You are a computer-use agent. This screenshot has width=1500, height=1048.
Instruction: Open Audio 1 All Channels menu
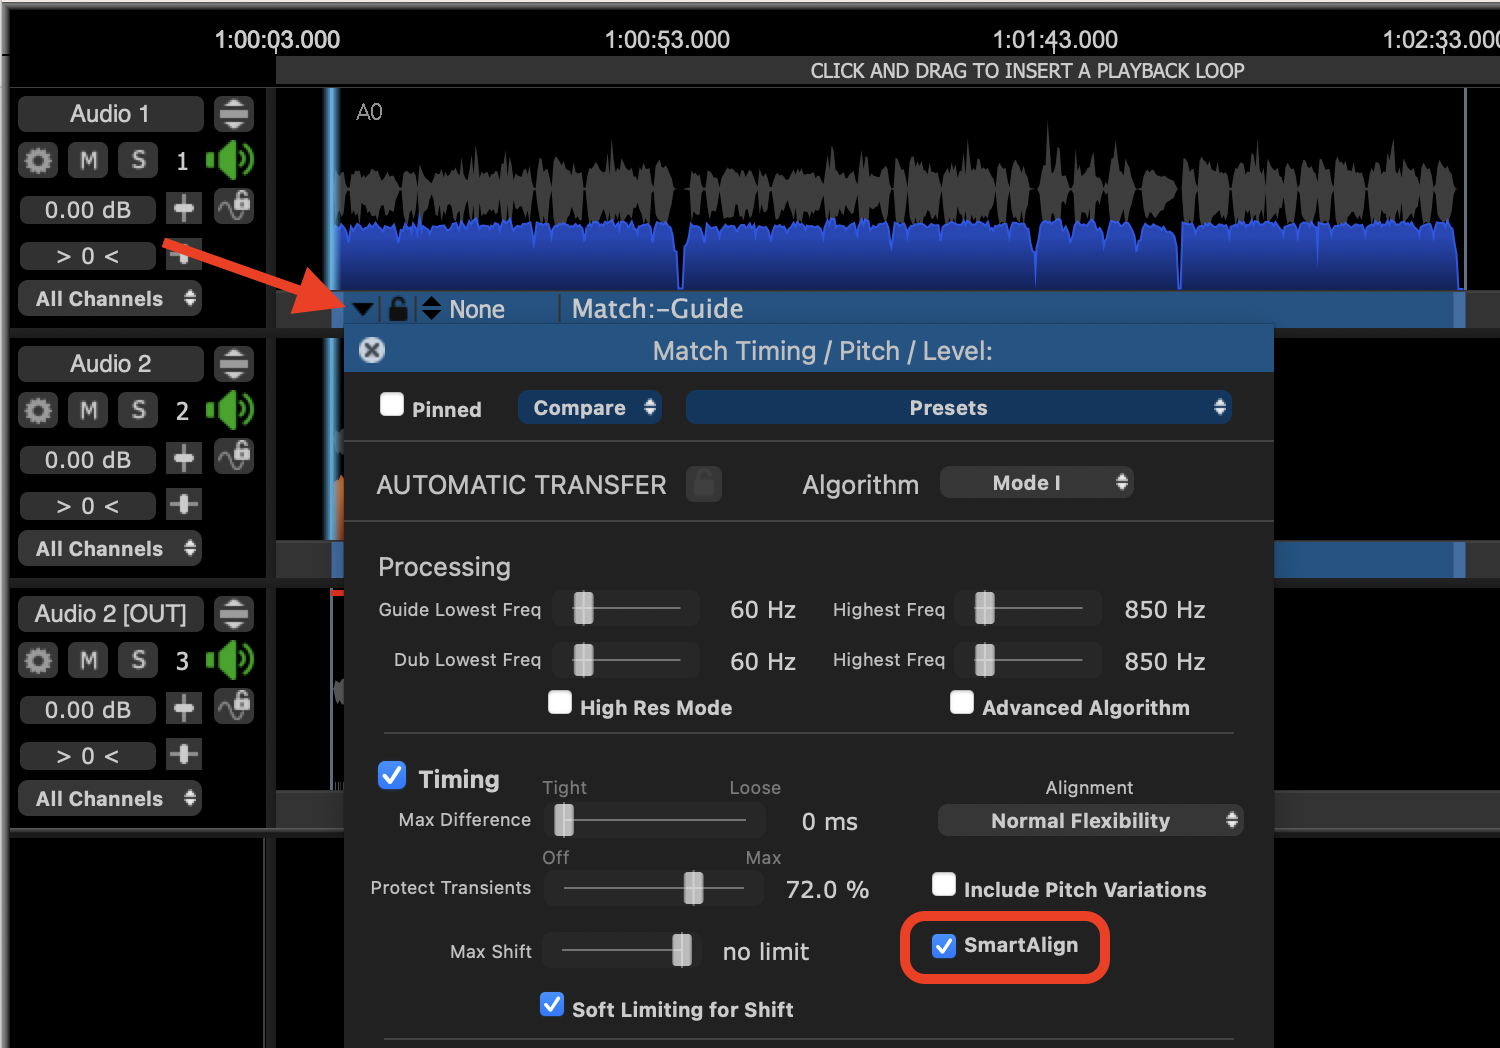pos(110,299)
